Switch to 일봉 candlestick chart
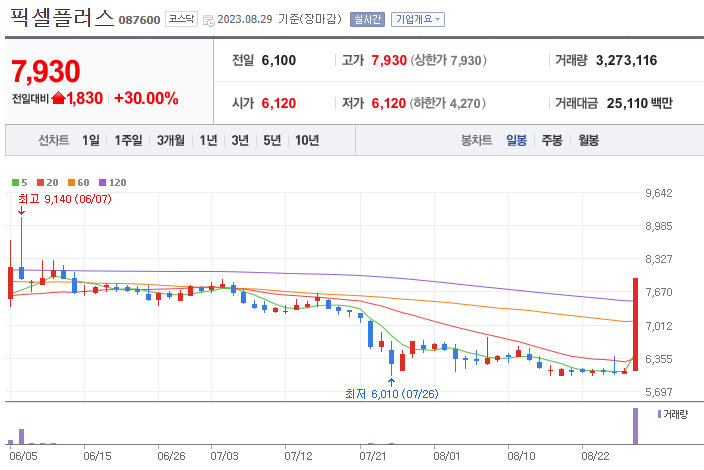 coord(516,141)
